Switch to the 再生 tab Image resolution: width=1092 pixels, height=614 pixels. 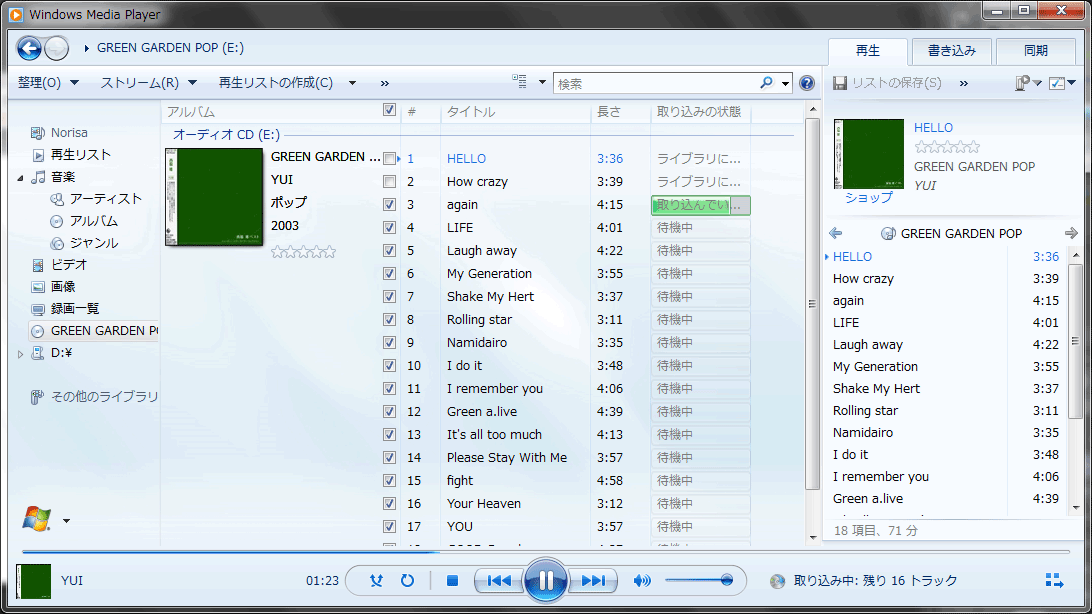[x=868, y=51]
